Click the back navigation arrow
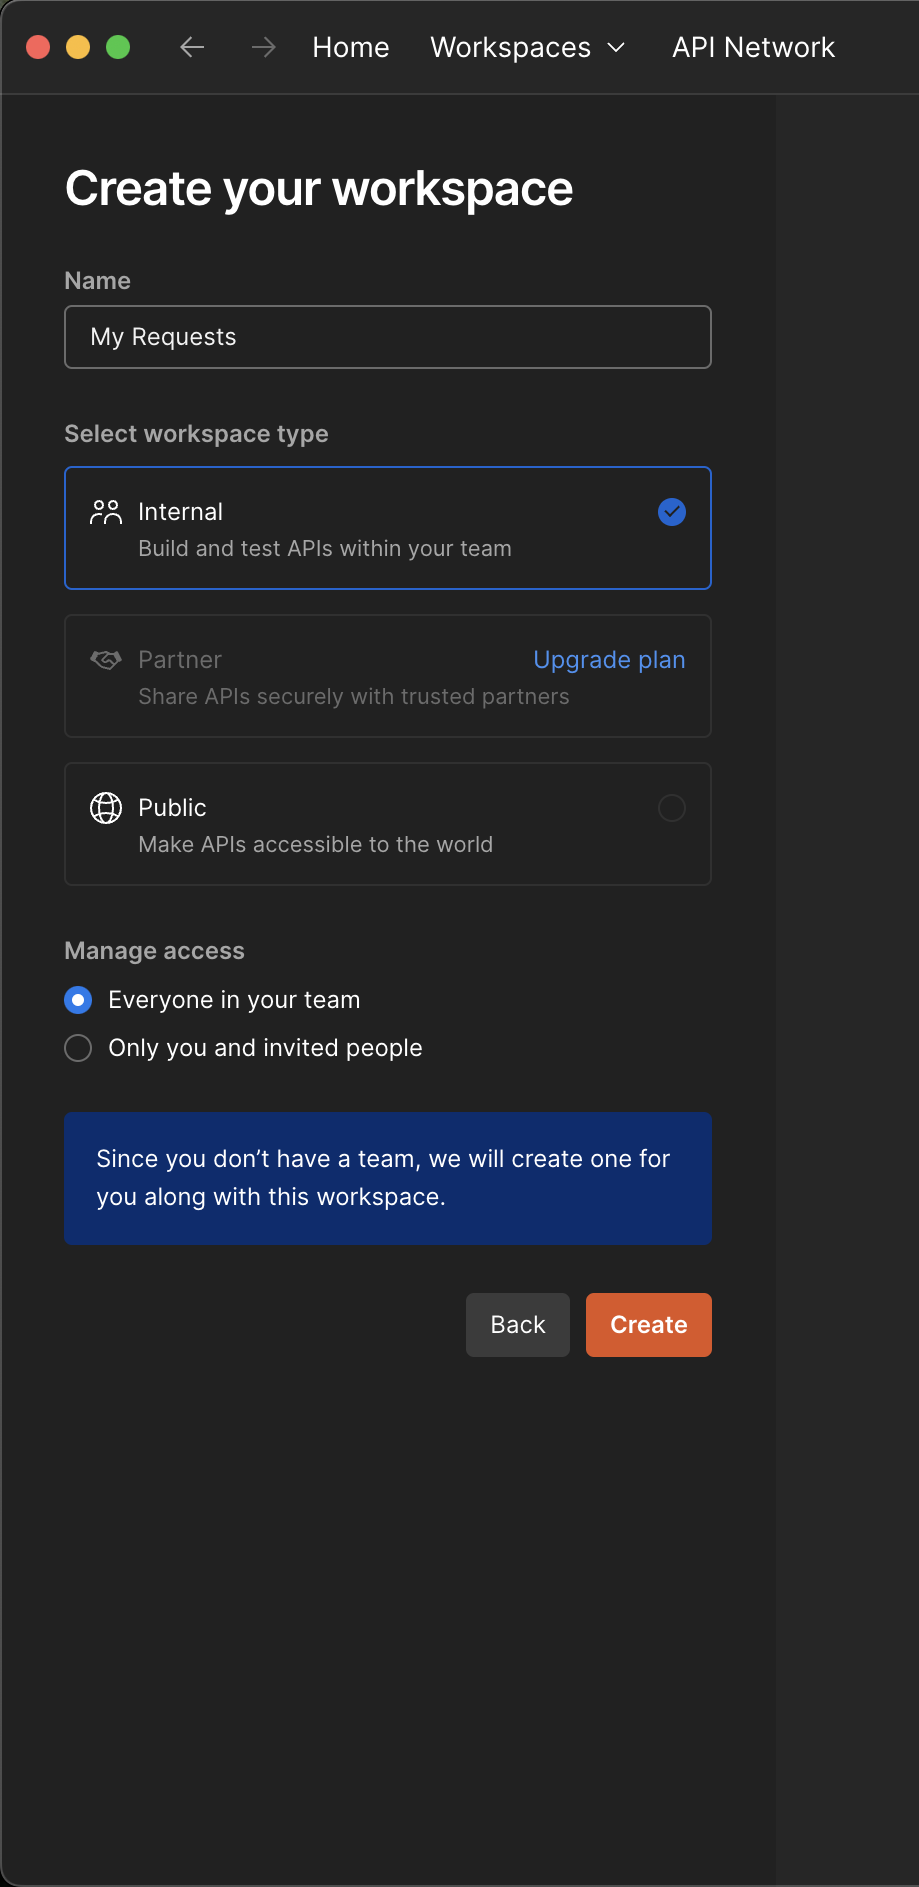The image size is (919, 1887). 192,47
